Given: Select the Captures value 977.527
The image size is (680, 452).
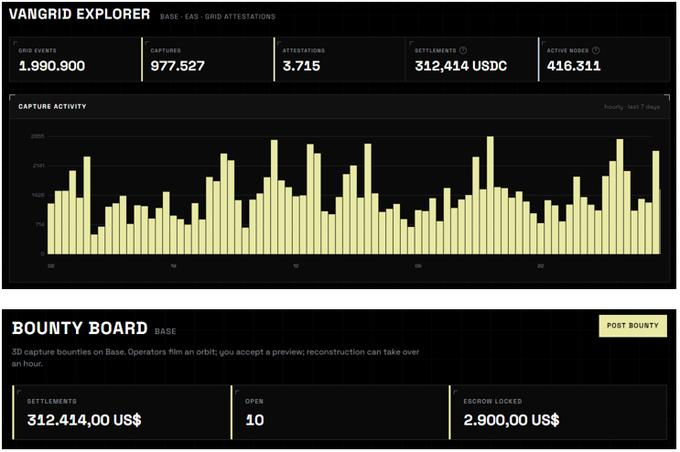Looking at the screenshot, I should 177,66.
